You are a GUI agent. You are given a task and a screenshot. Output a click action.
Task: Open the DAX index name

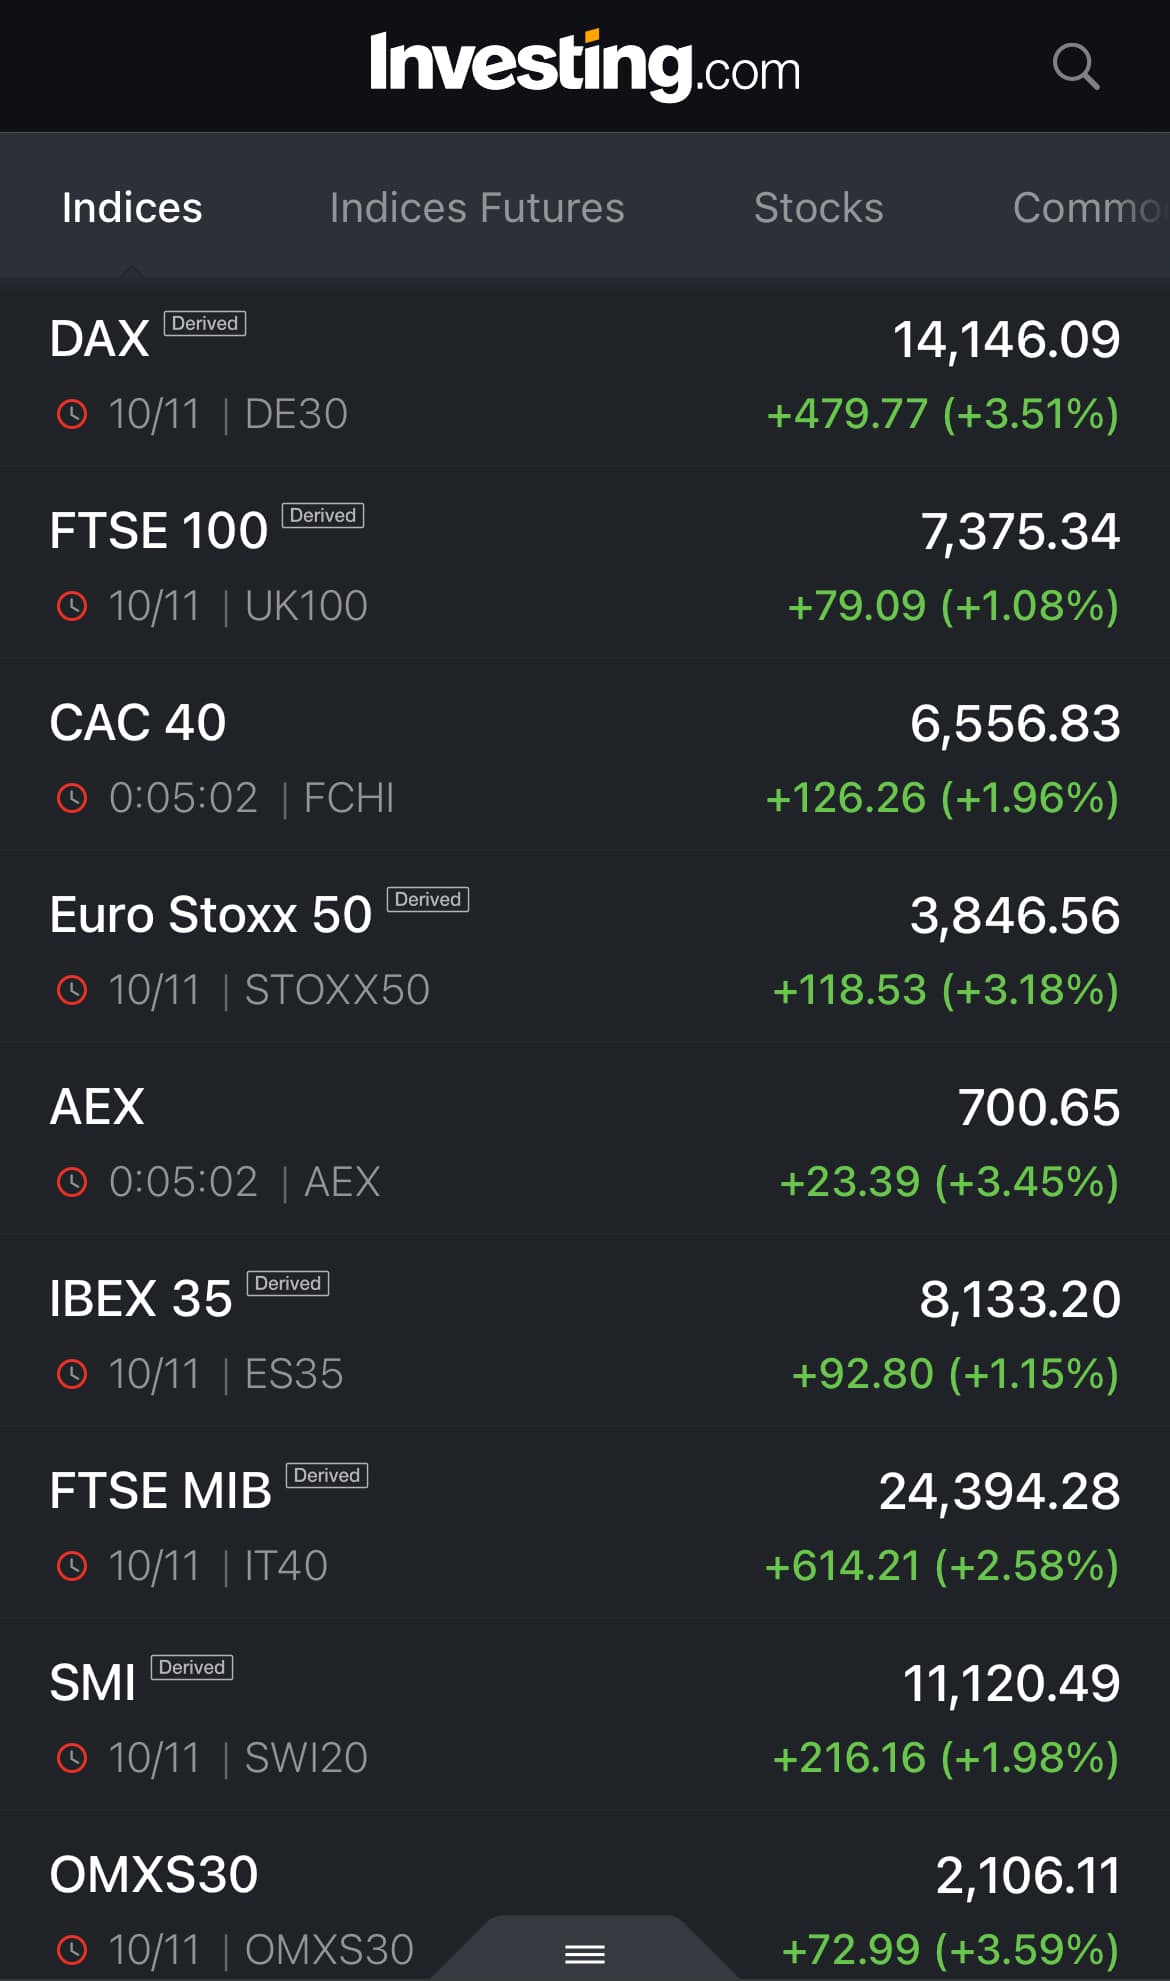[100, 340]
